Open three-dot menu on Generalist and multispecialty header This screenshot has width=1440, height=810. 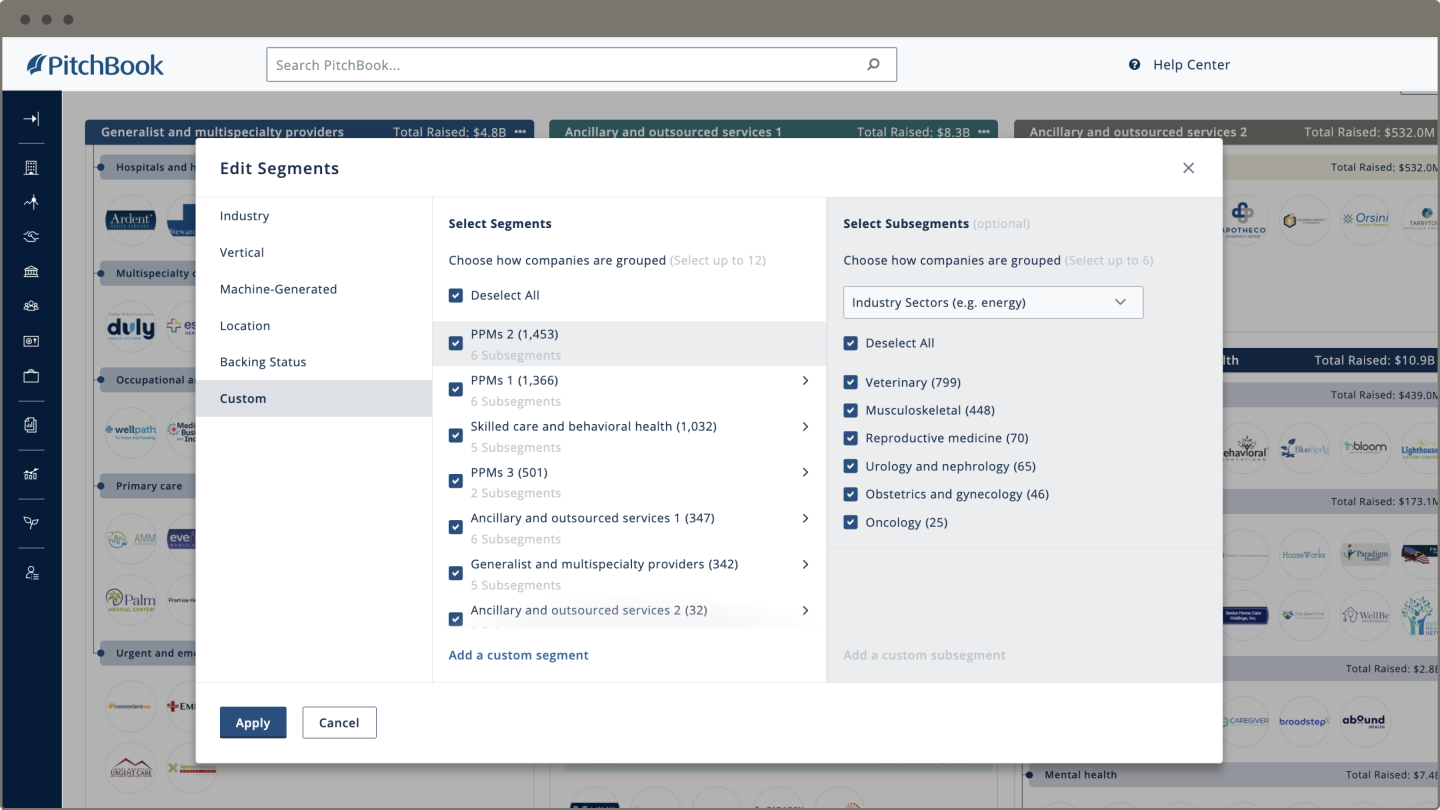[x=520, y=132]
